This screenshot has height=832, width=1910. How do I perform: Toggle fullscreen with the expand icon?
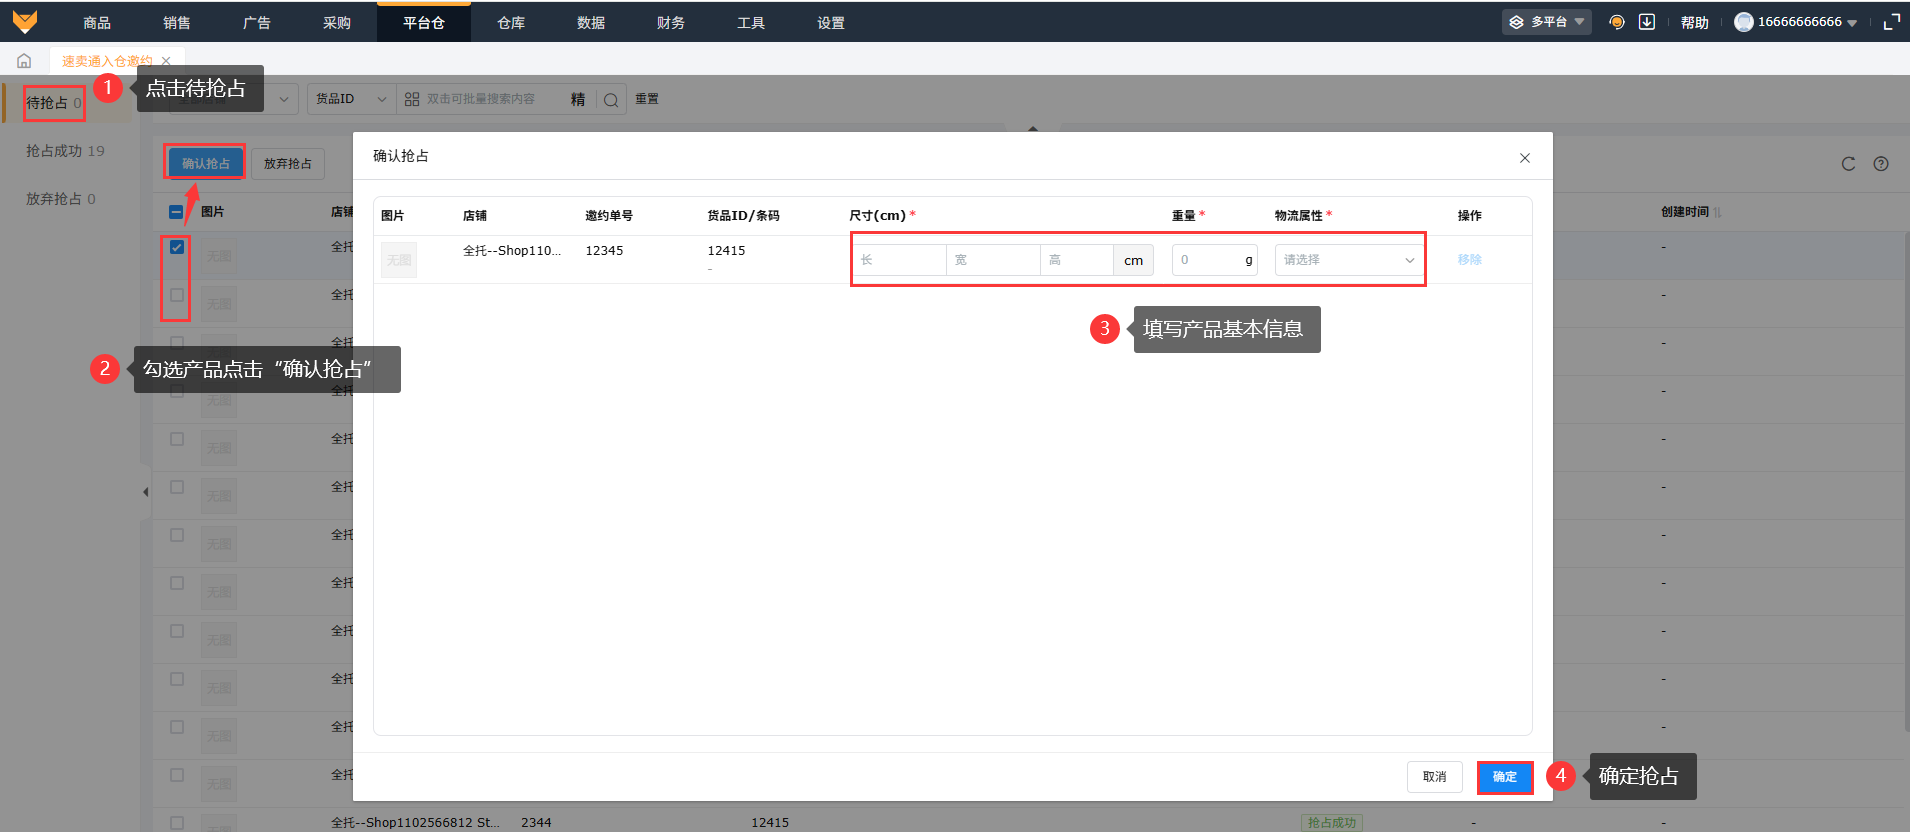point(1892,22)
